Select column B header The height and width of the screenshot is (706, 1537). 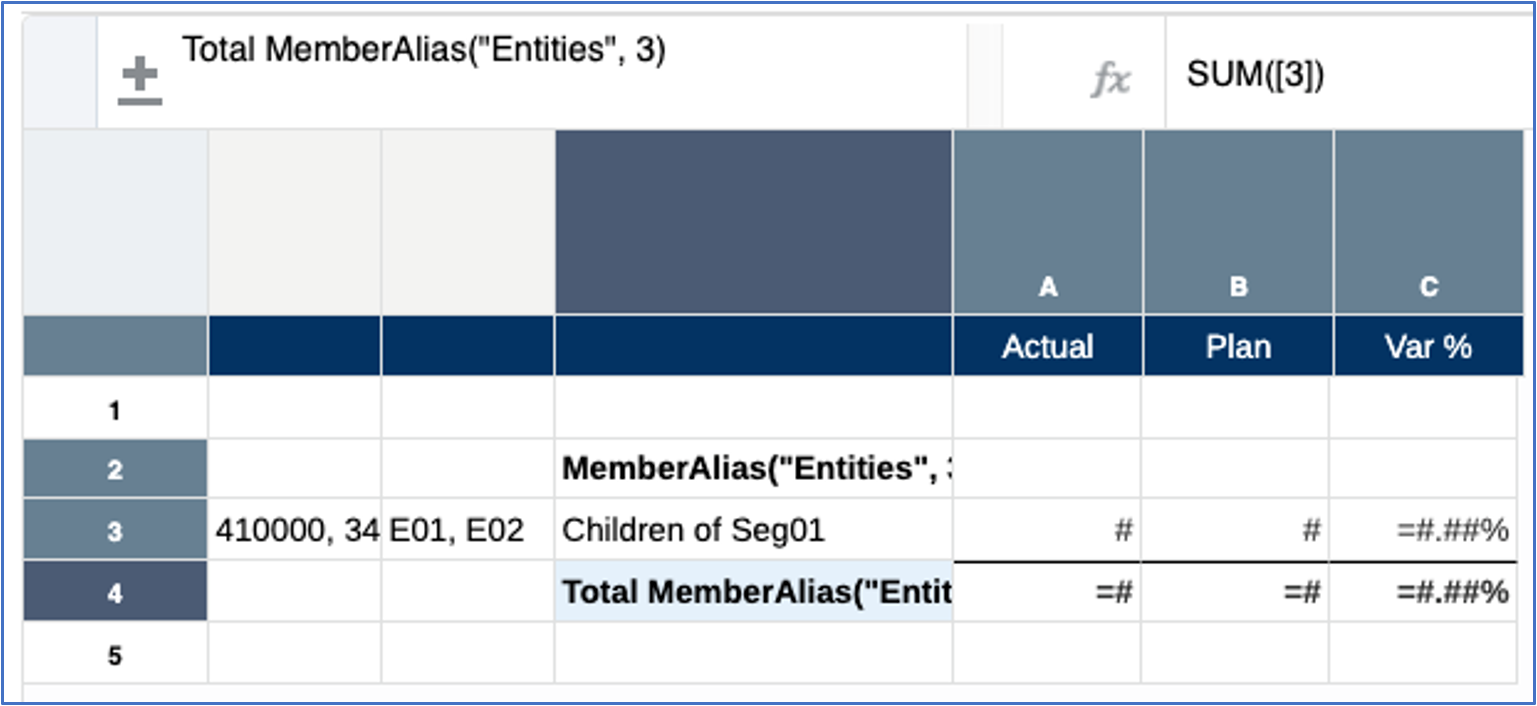tap(1237, 287)
